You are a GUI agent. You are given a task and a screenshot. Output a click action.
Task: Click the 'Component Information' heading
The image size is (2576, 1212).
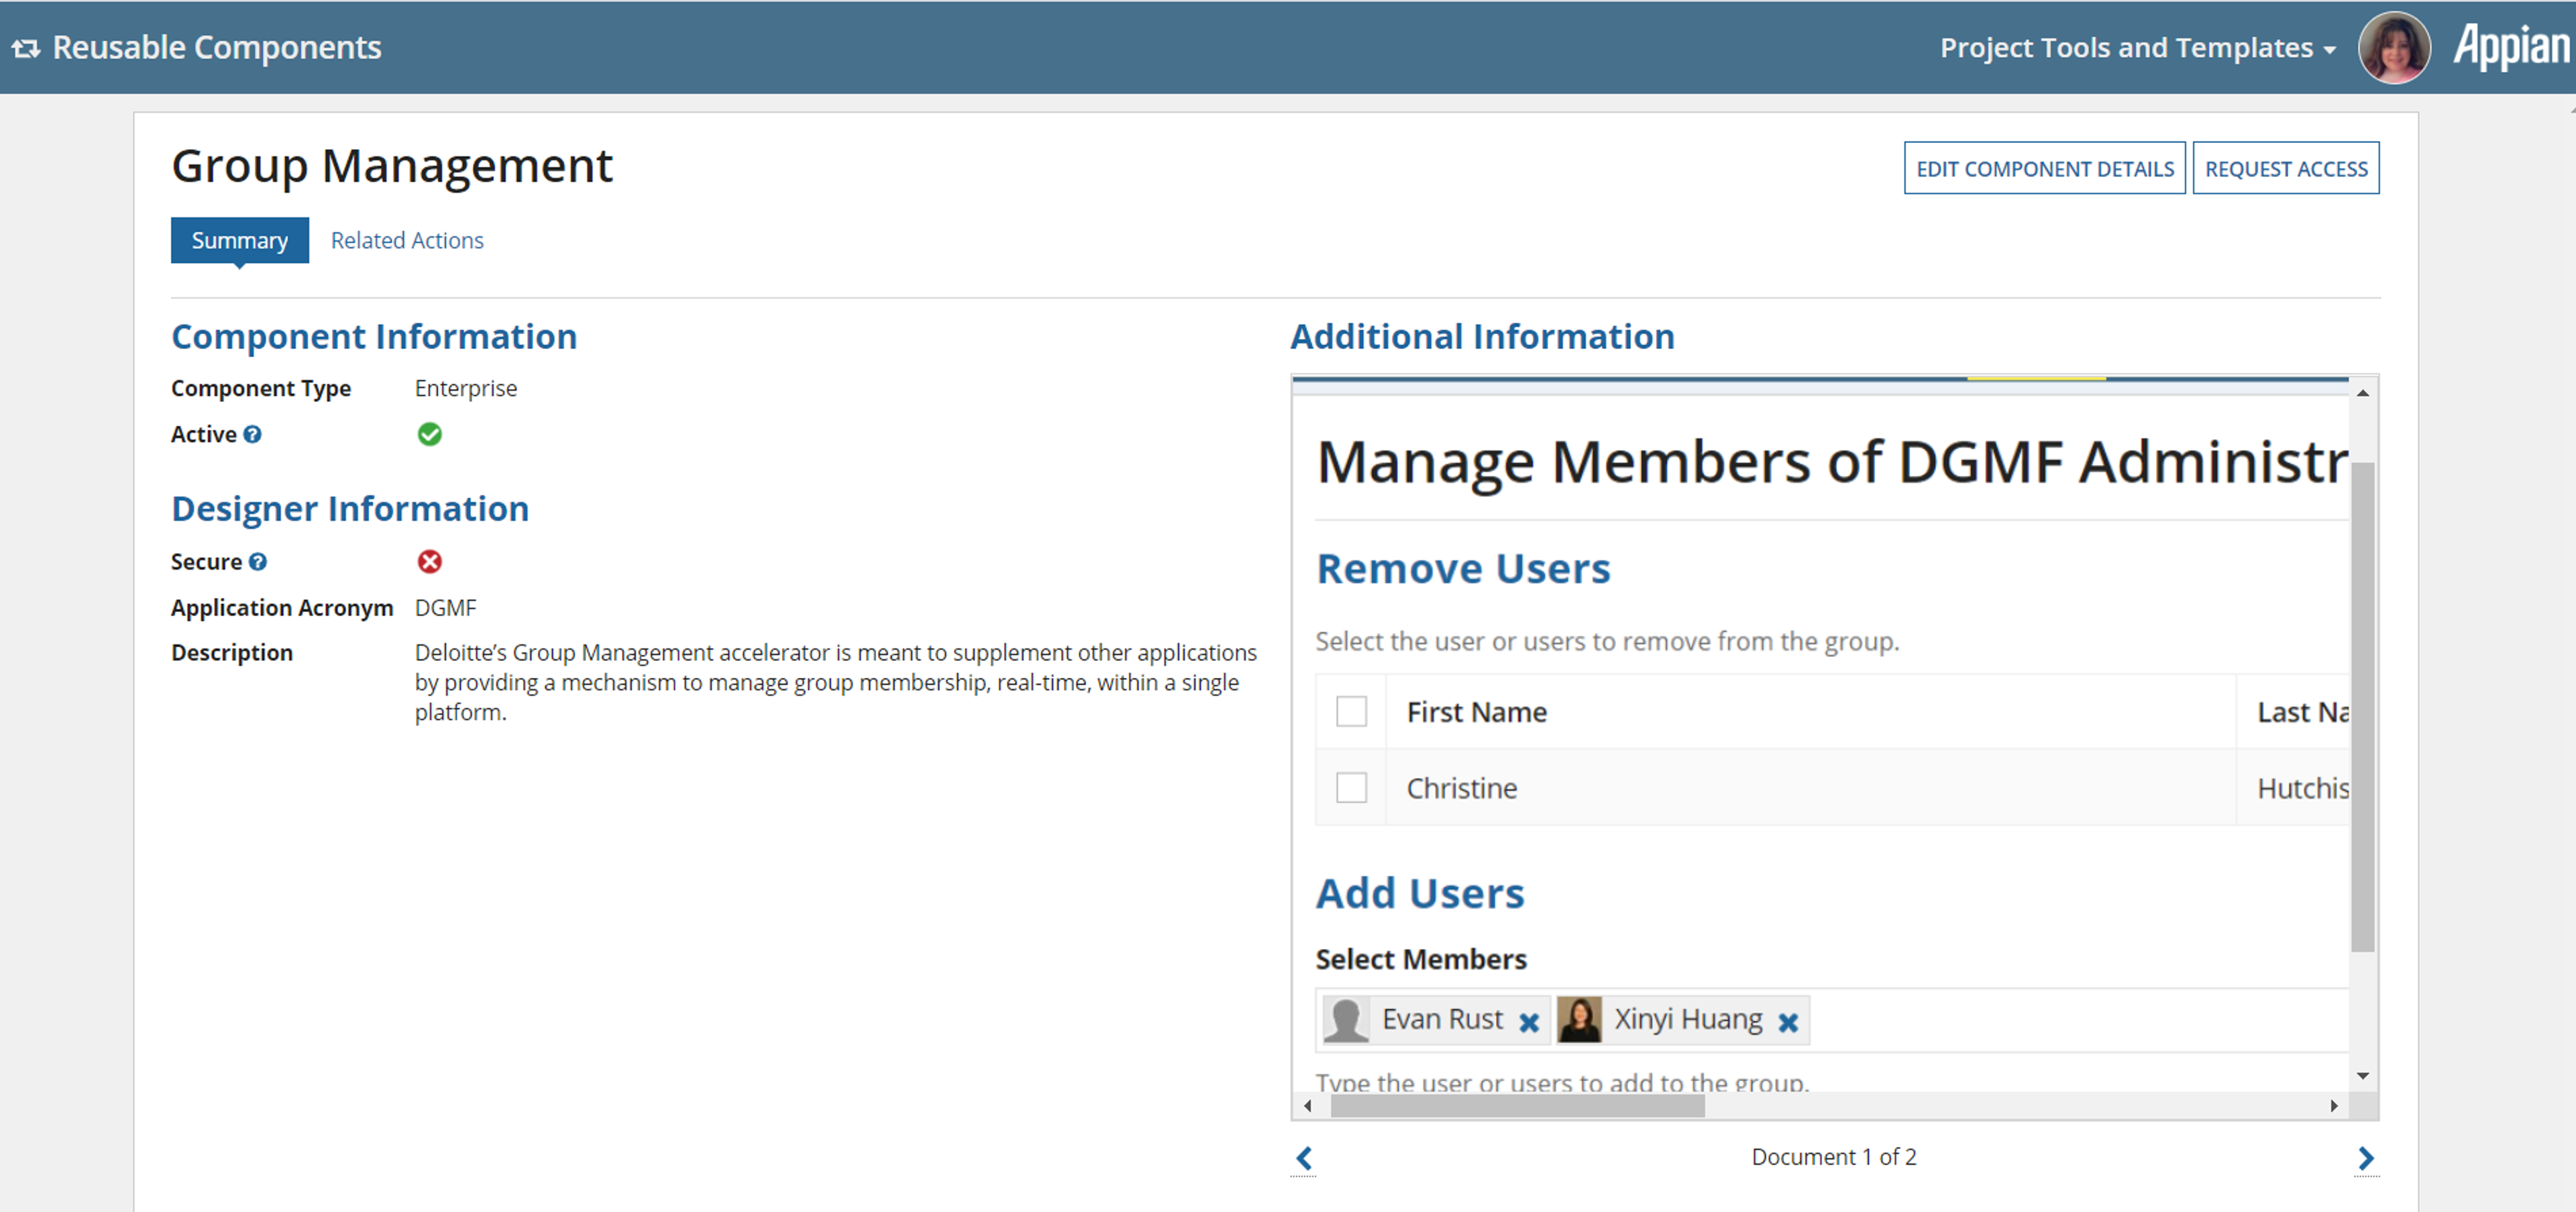pyautogui.click(x=374, y=337)
